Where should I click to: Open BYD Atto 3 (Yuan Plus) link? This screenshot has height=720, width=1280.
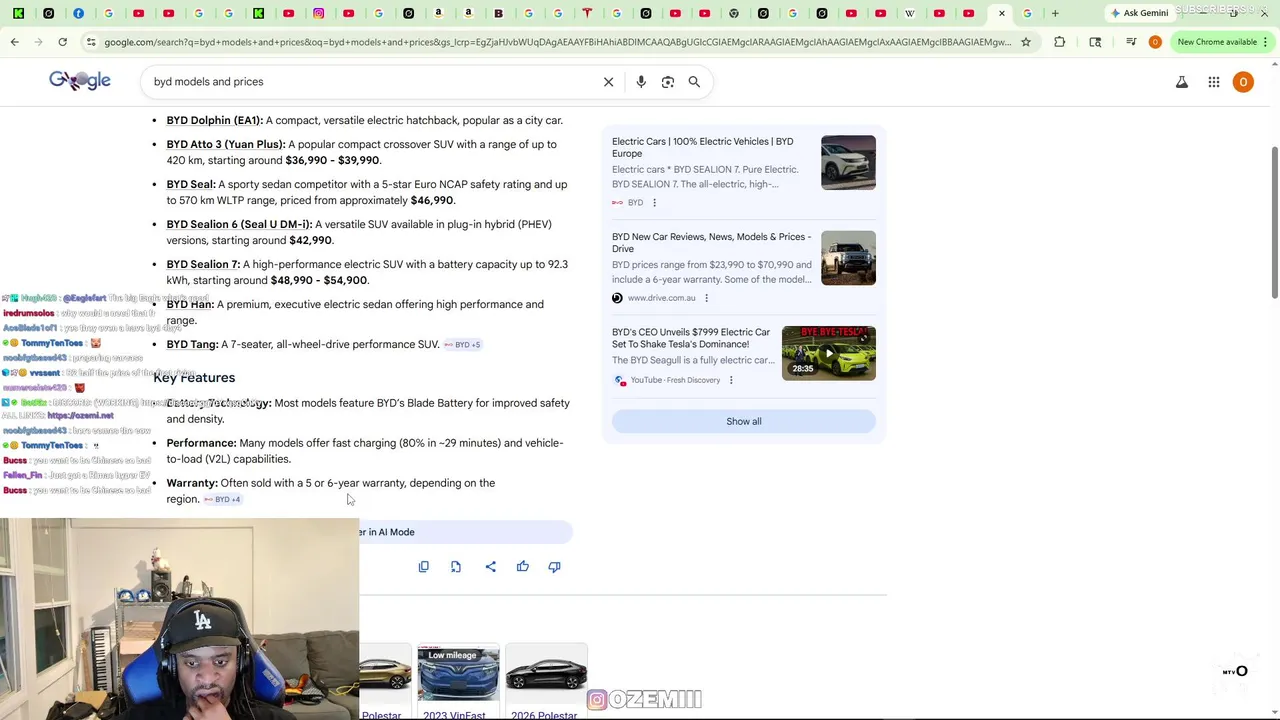pyautogui.click(x=226, y=144)
